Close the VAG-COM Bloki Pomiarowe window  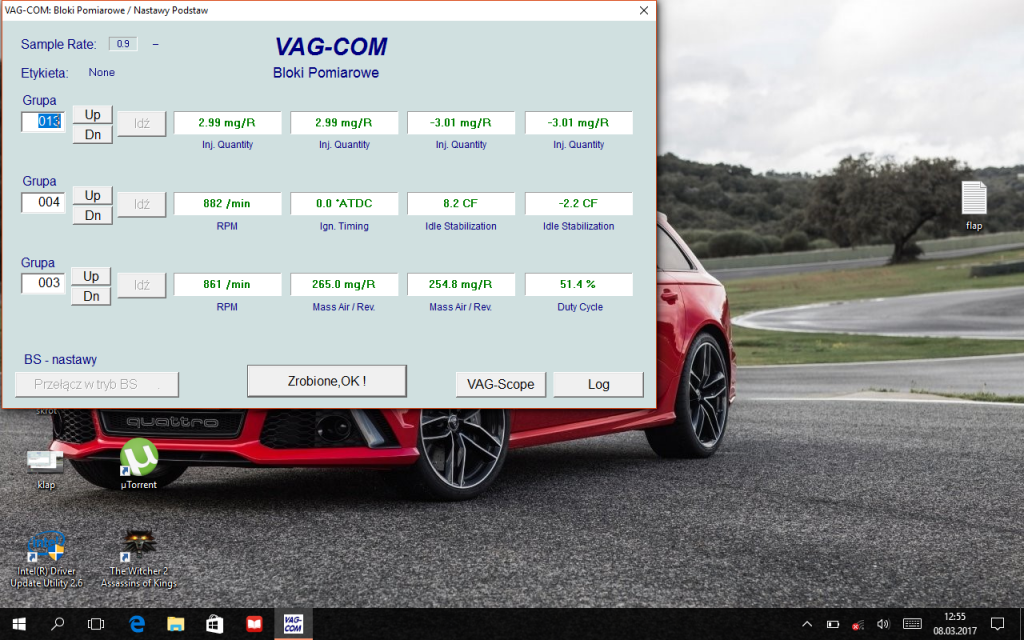(644, 10)
